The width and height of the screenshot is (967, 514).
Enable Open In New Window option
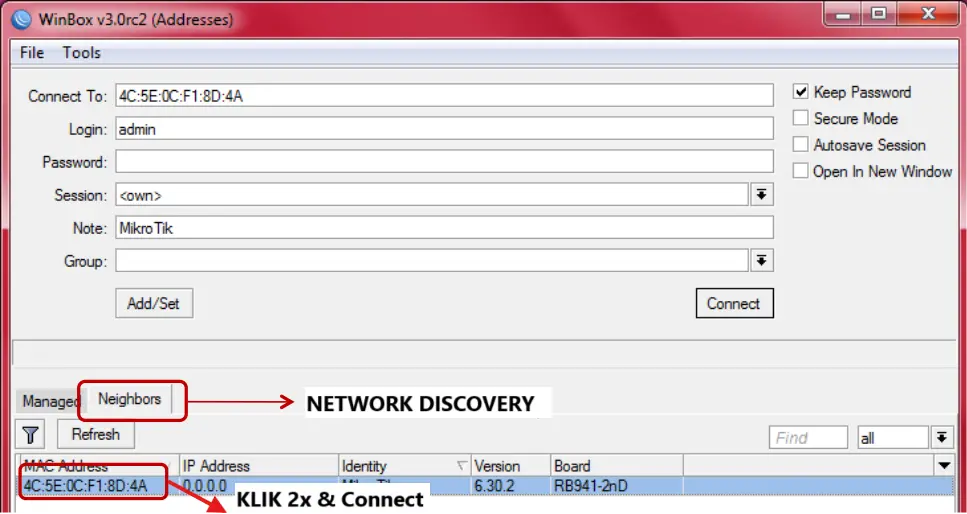(800, 171)
